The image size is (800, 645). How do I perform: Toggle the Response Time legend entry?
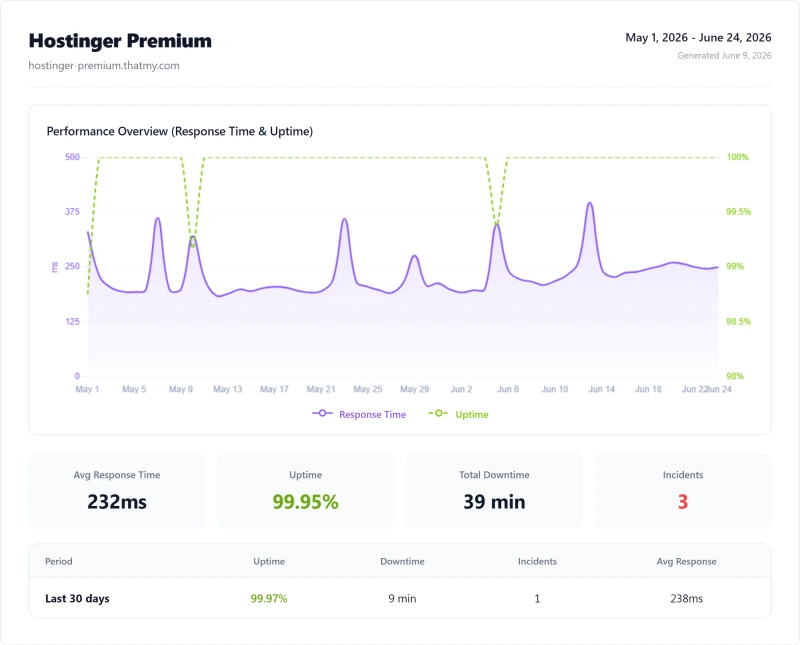(x=359, y=414)
